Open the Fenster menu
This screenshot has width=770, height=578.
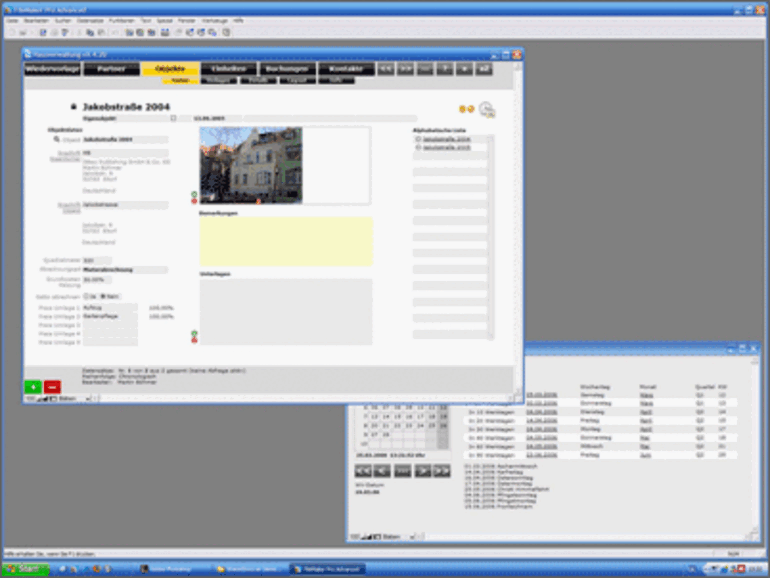click(187, 21)
